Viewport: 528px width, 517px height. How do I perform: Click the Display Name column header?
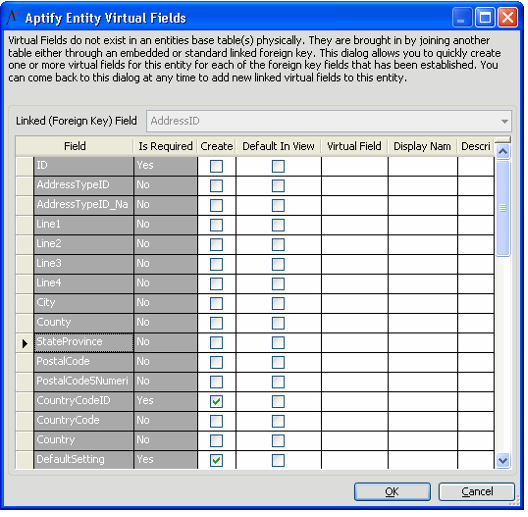(x=422, y=146)
